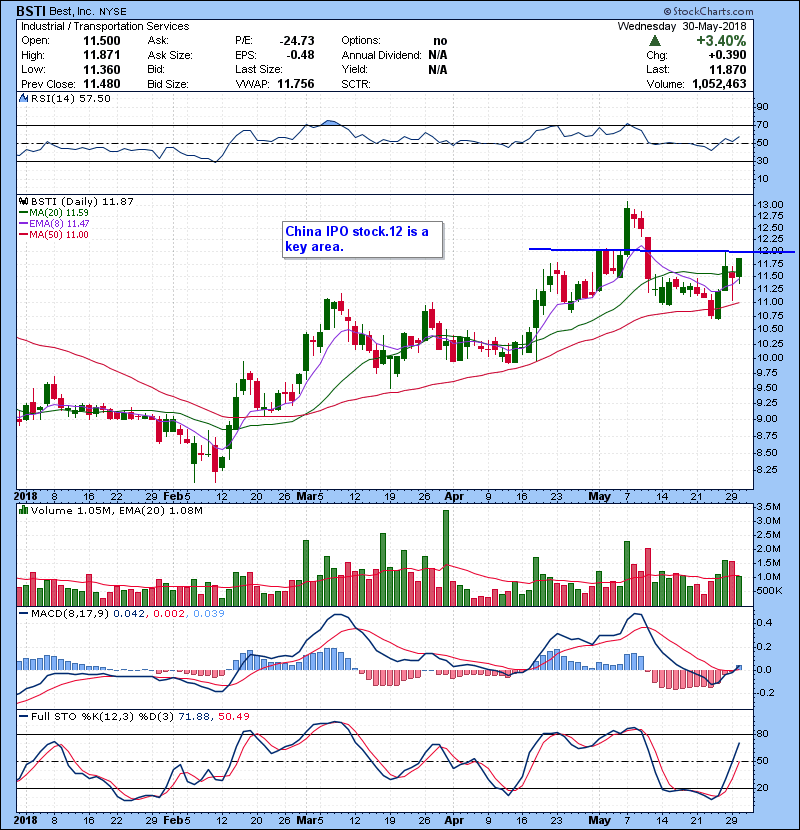This screenshot has height=830, width=800.
Task: Click the candlestick icon beside BSTI (Daily)
Action: 23,201
